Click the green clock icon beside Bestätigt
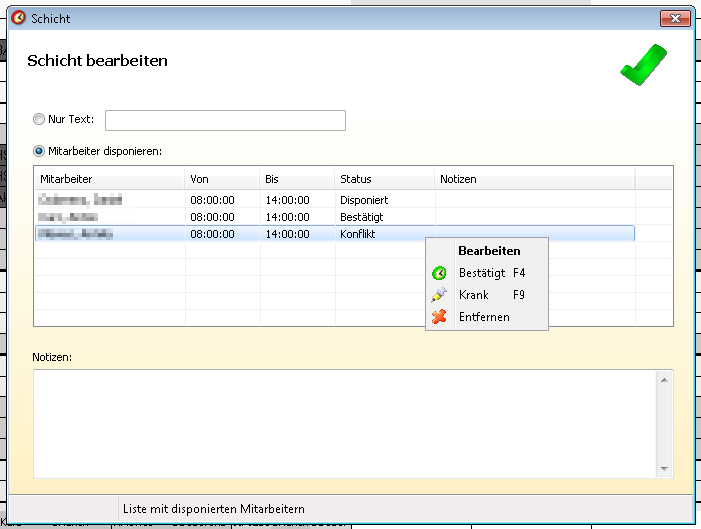Image resolution: width=701 pixels, height=529 pixels. tap(439, 273)
